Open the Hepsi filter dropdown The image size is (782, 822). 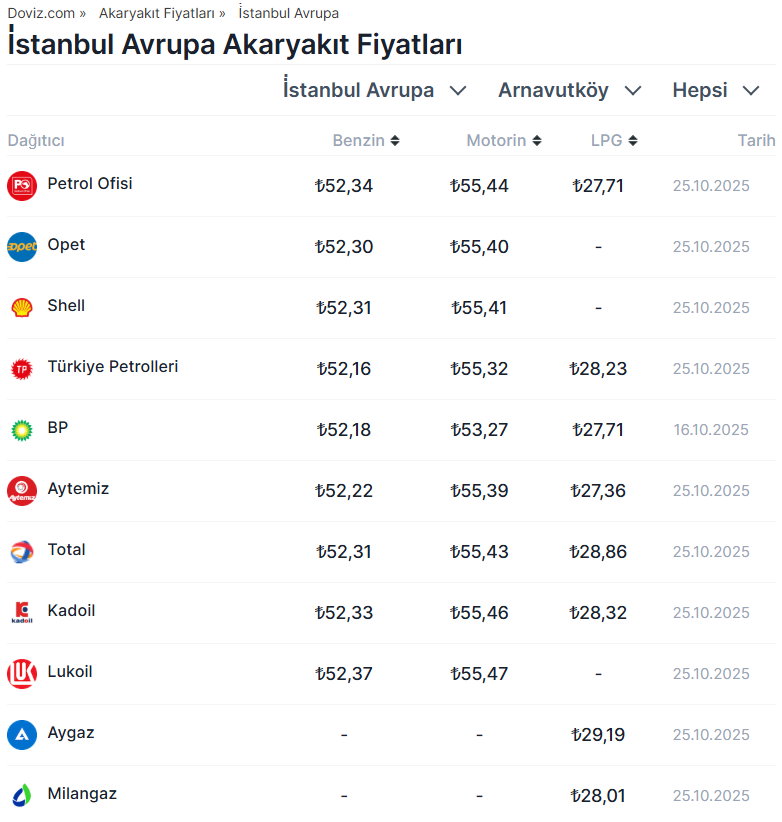click(x=715, y=90)
